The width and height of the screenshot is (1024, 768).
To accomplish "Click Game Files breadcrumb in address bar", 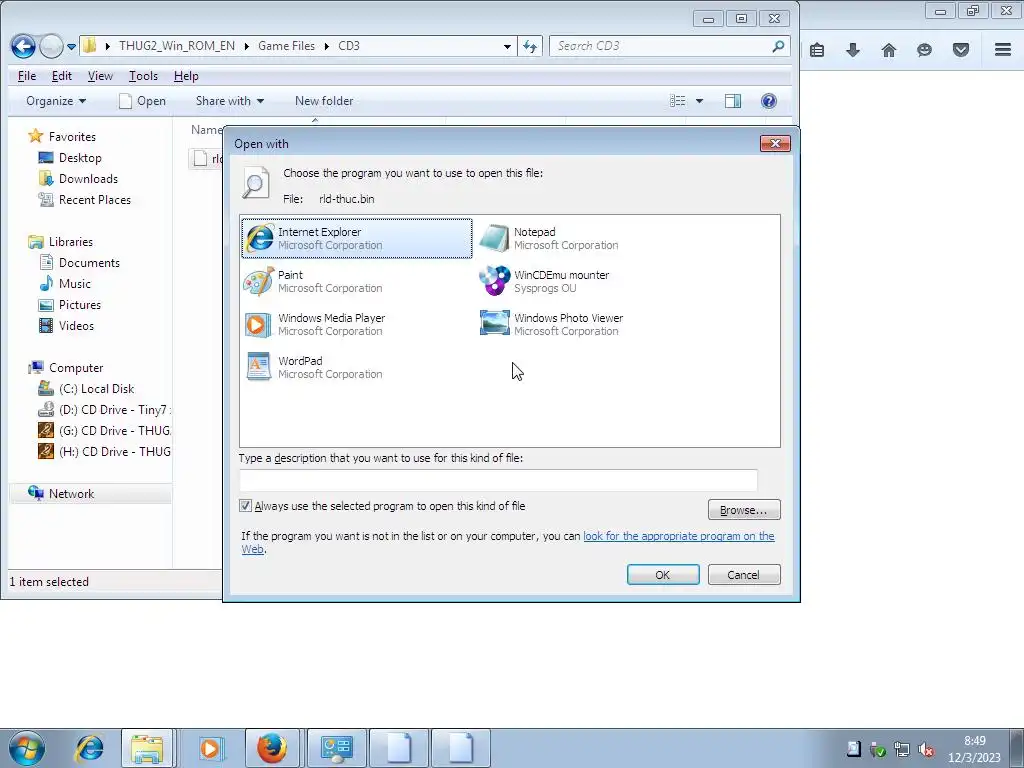I will click(286, 46).
